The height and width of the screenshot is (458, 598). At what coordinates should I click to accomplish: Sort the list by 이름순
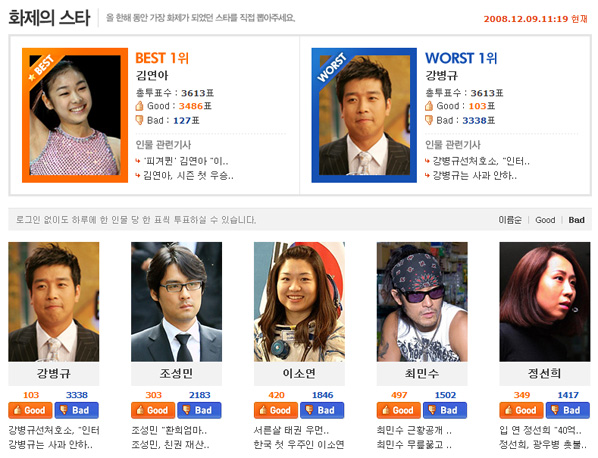[x=510, y=220]
